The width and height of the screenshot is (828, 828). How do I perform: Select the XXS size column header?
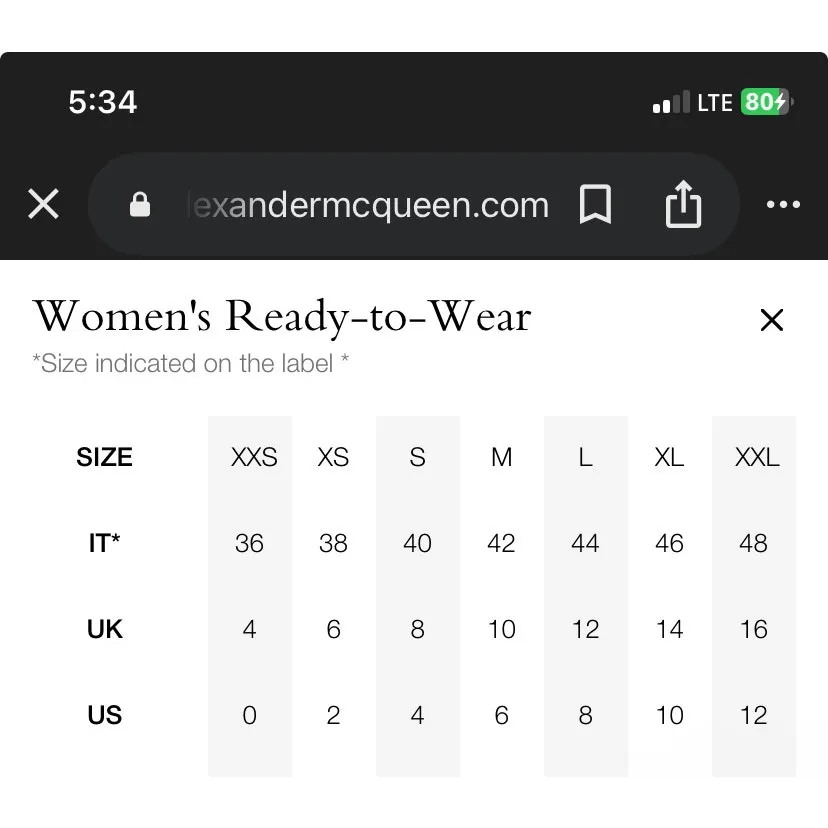[254, 458]
